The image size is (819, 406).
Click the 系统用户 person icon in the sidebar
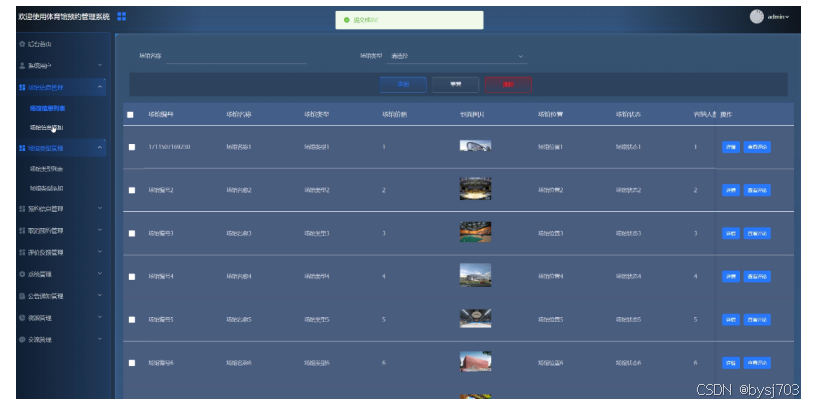[x=22, y=66]
